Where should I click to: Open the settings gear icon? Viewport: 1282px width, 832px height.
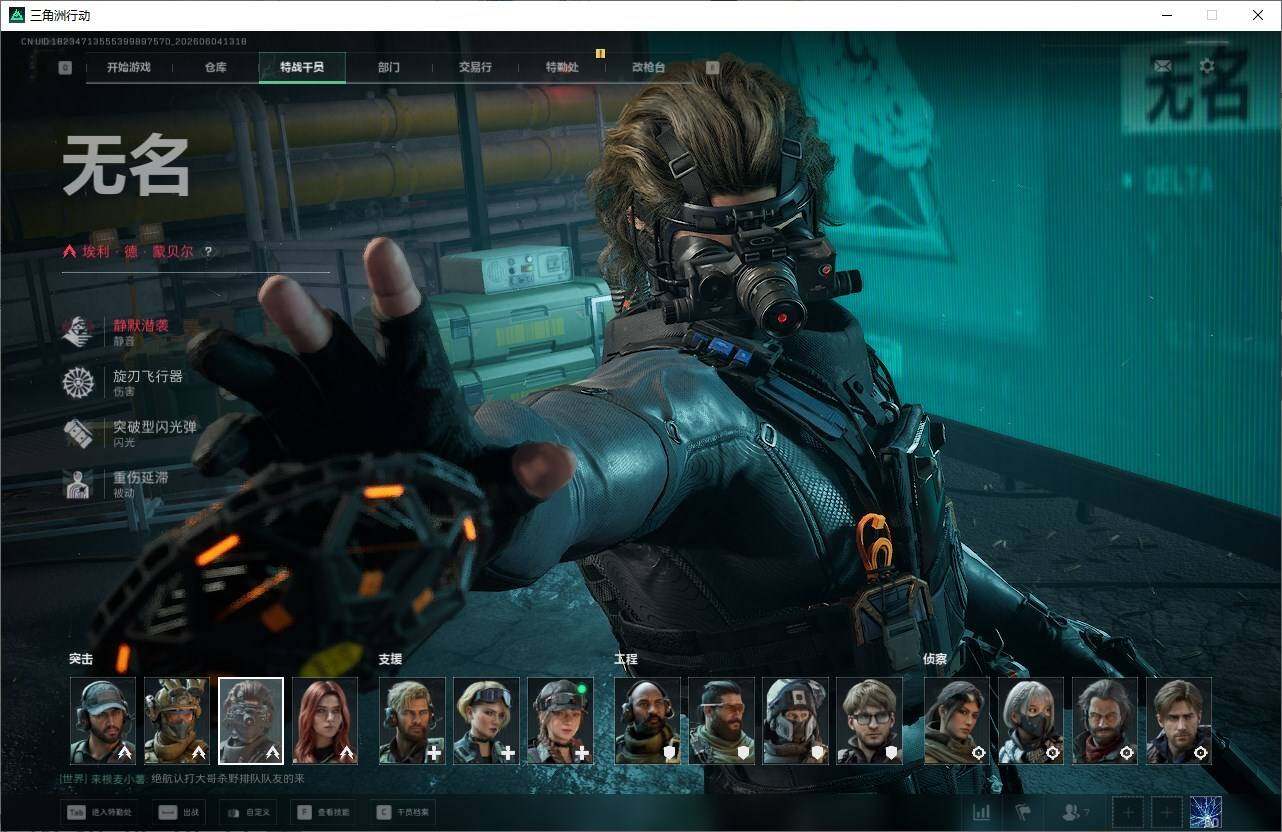pyautogui.click(x=1207, y=66)
